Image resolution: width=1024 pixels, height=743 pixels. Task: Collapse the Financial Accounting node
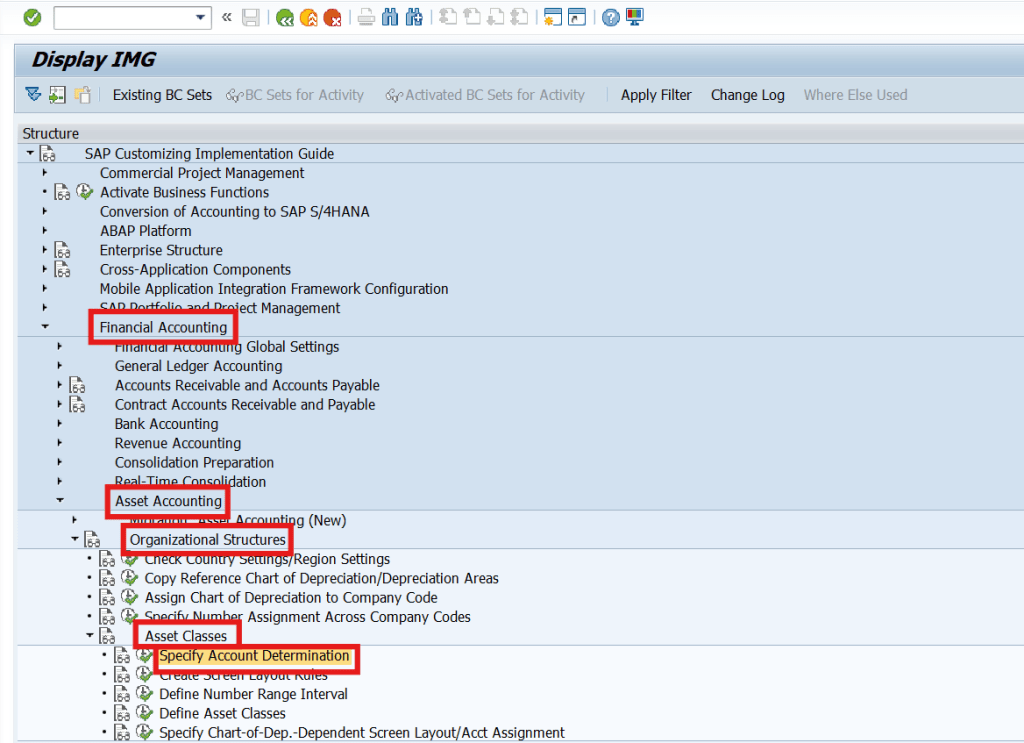click(43, 326)
